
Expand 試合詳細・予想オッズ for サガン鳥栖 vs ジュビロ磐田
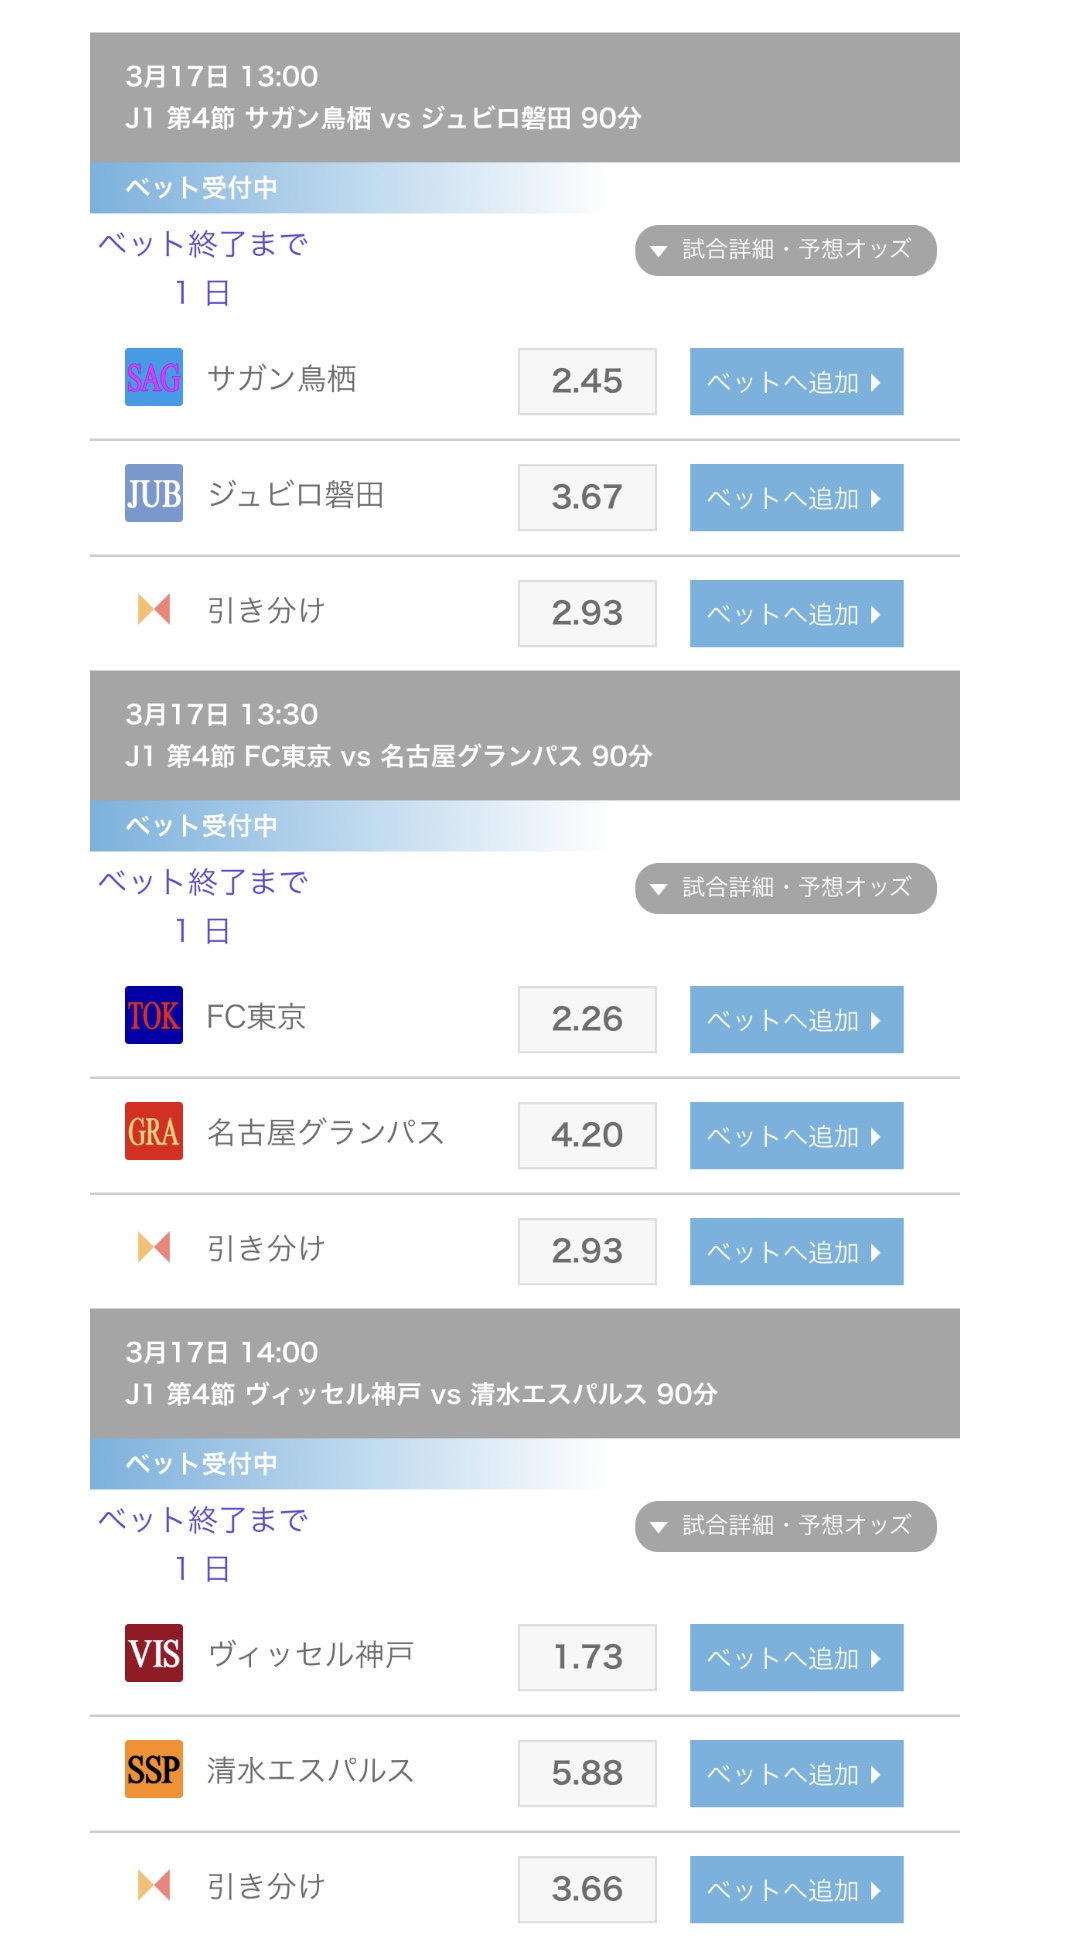tap(785, 250)
